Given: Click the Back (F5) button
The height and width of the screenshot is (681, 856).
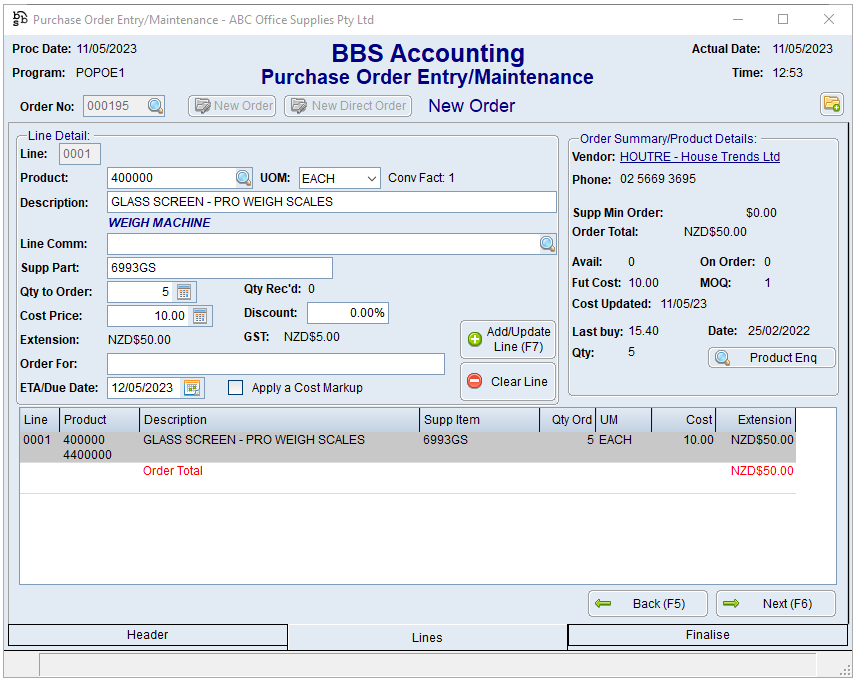Looking at the screenshot, I should coord(647,604).
